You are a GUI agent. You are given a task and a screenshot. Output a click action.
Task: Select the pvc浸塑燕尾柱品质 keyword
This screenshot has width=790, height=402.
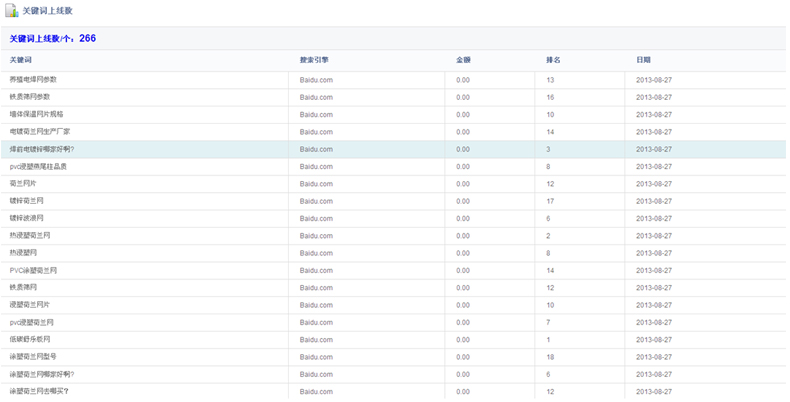click(40, 166)
